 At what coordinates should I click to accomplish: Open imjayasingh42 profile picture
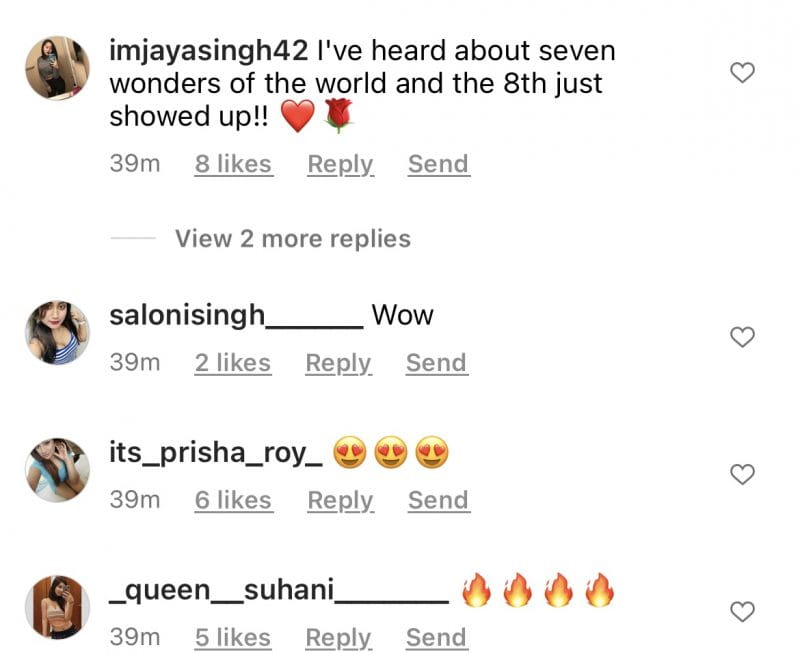click(x=57, y=68)
